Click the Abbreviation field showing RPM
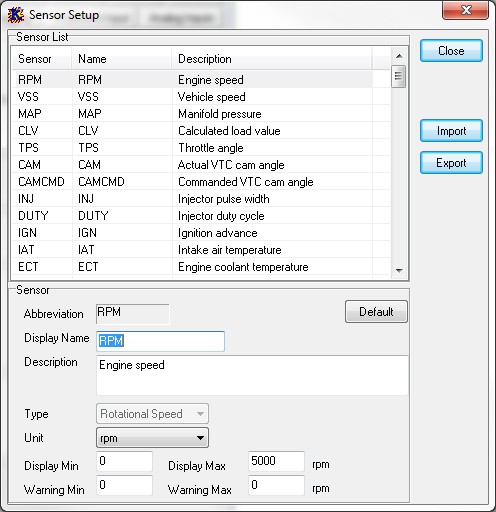This screenshot has width=496, height=512. tap(133, 314)
